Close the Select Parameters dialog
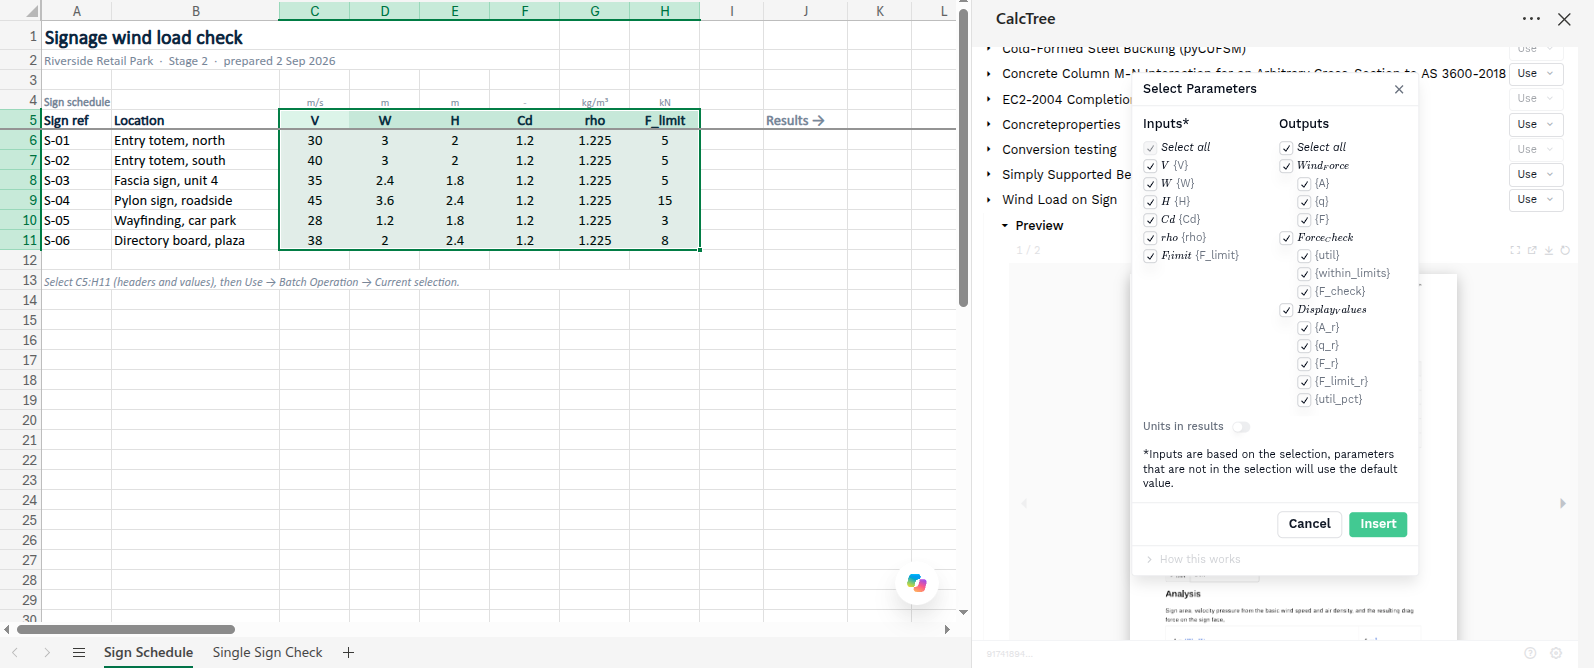The image size is (1594, 668). point(1399,89)
